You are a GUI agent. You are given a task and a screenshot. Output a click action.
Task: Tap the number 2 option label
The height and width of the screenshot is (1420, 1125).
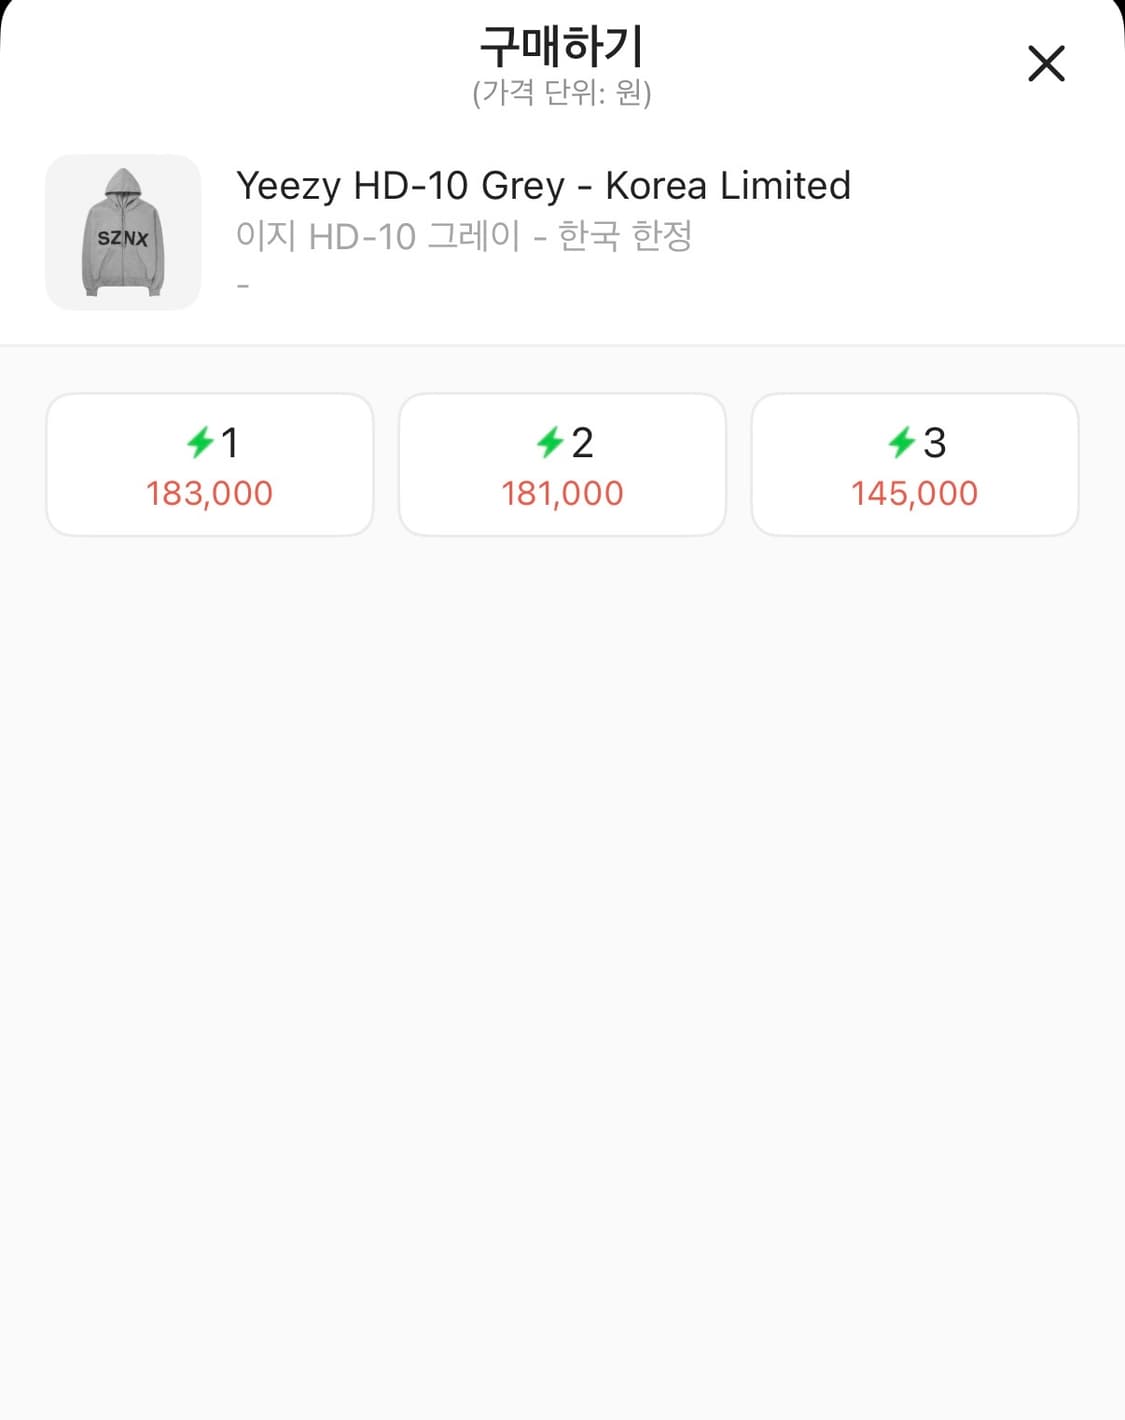pos(582,442)
